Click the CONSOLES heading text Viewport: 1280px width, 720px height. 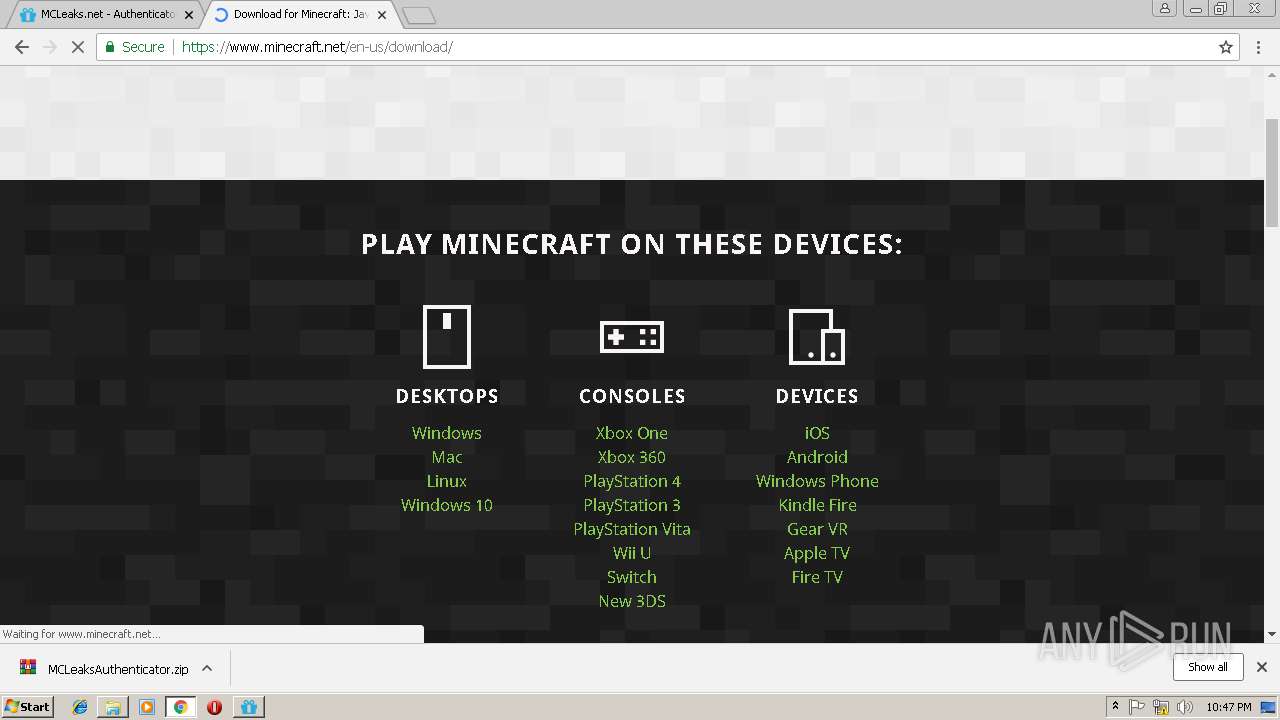[x=632, y=396]
